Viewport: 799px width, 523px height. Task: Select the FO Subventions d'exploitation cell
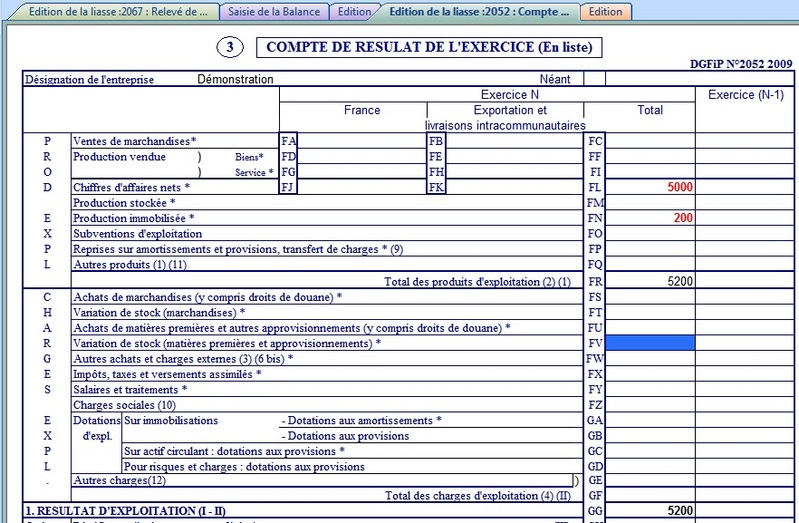click(x=650, y=233)
